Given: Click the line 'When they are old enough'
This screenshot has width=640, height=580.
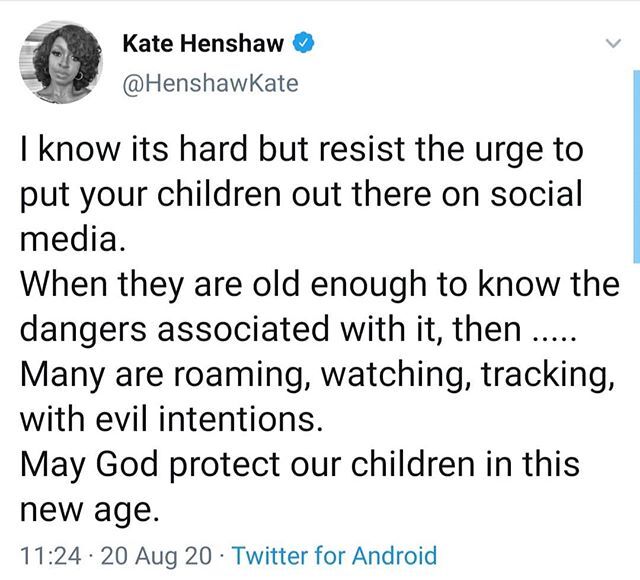Looking at the screenshot, I should point(320,284).
